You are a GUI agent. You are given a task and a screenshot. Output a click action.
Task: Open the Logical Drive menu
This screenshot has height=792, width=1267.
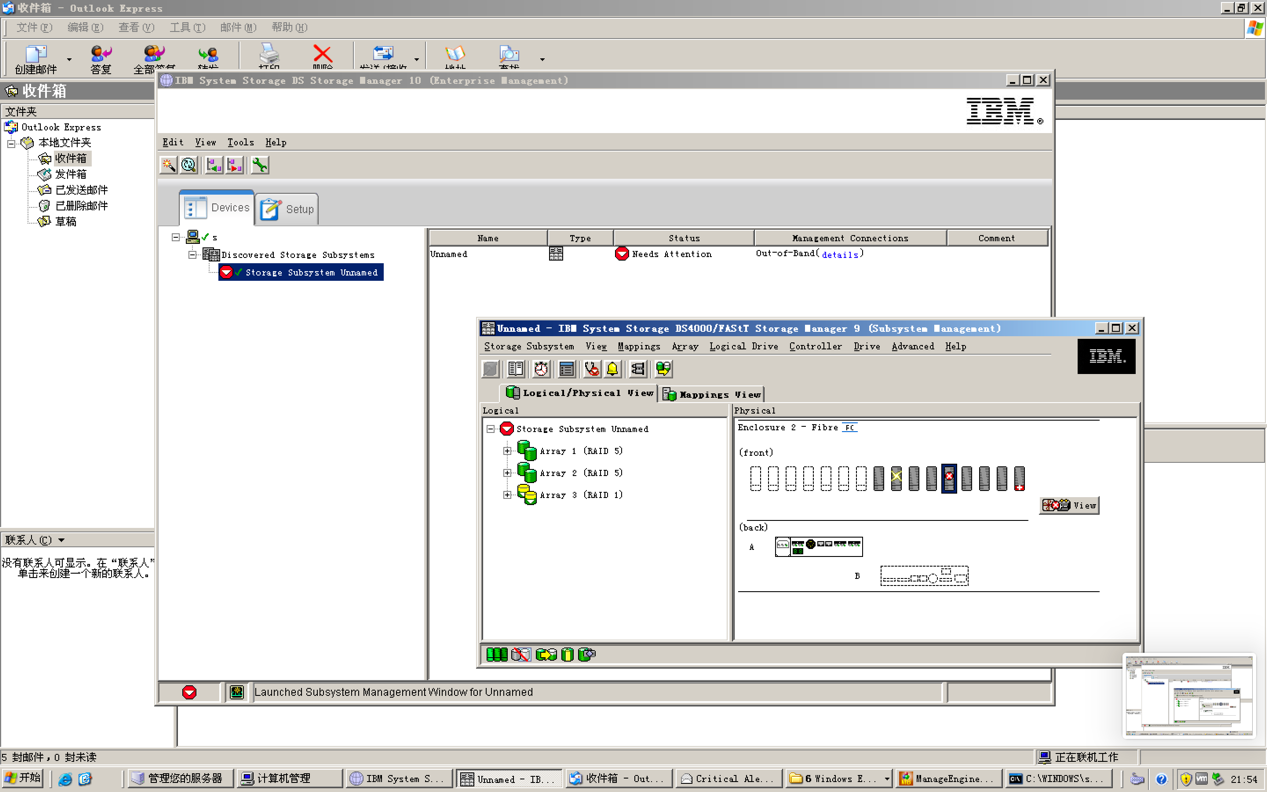[743, 347]
